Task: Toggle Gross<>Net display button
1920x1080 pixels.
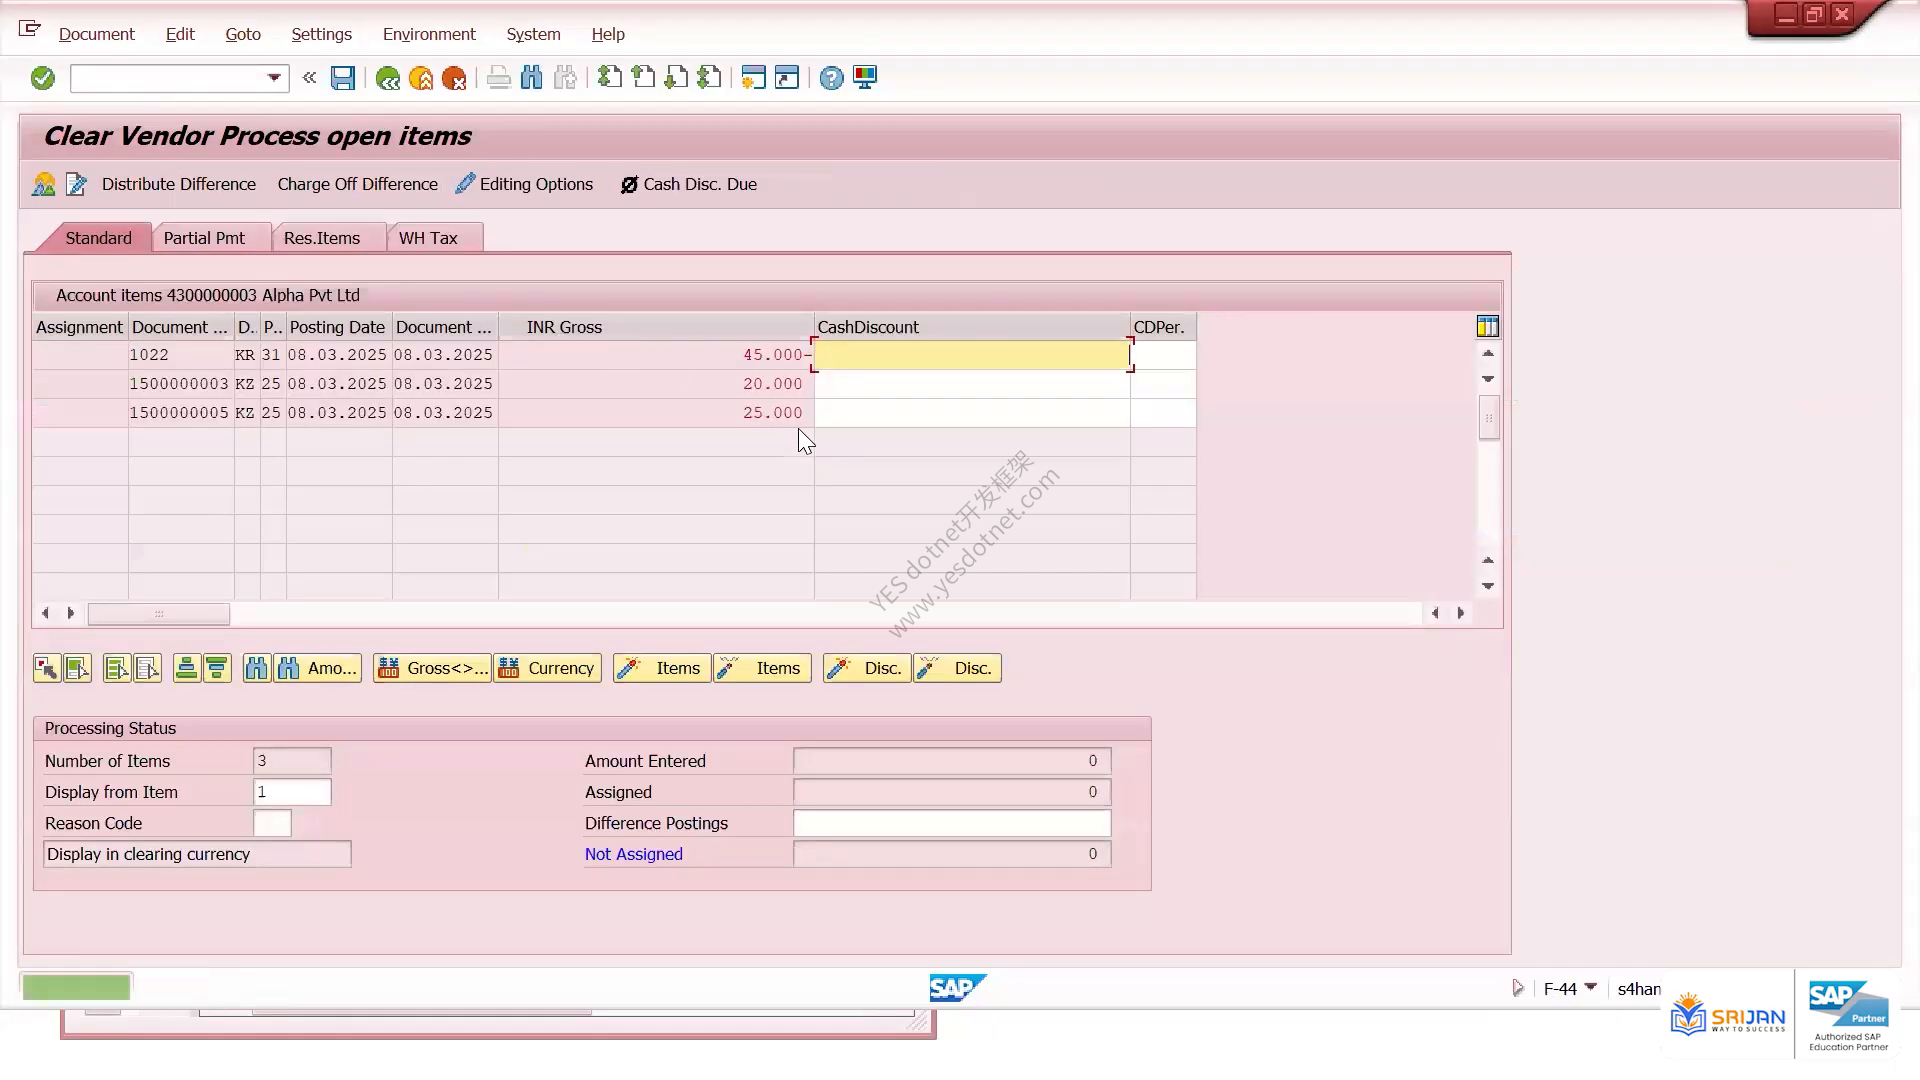Action: 433,668
